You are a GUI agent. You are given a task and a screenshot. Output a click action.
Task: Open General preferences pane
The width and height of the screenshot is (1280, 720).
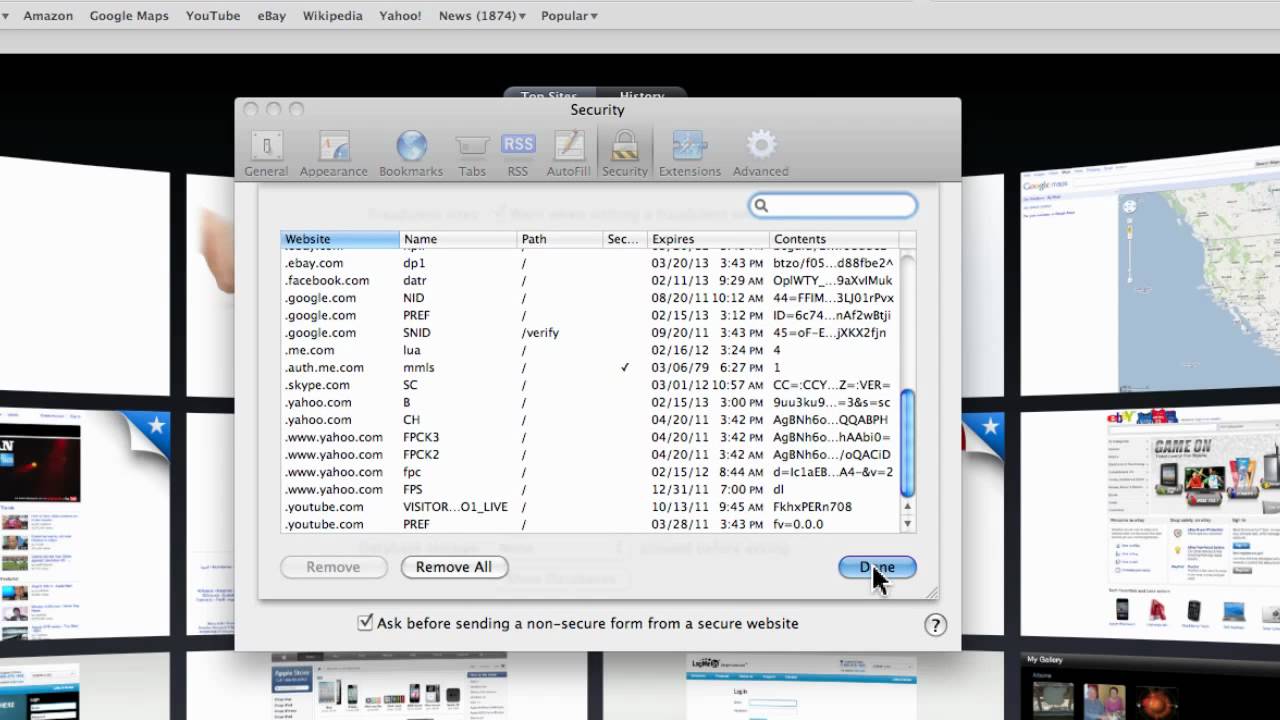tap(266, 154)
